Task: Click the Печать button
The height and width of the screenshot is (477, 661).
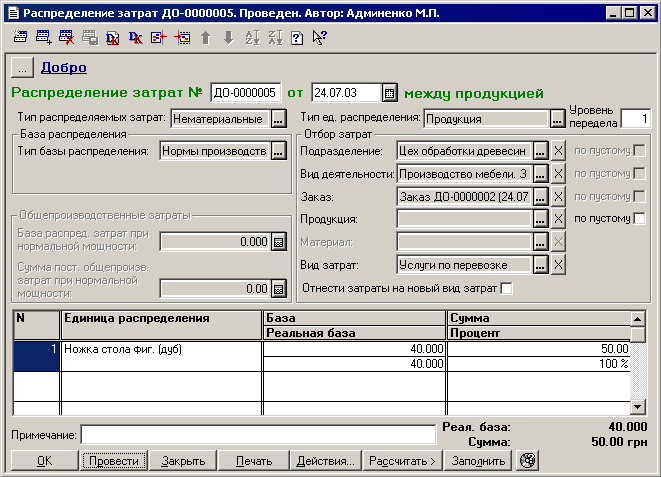Action: coord(254,461)
